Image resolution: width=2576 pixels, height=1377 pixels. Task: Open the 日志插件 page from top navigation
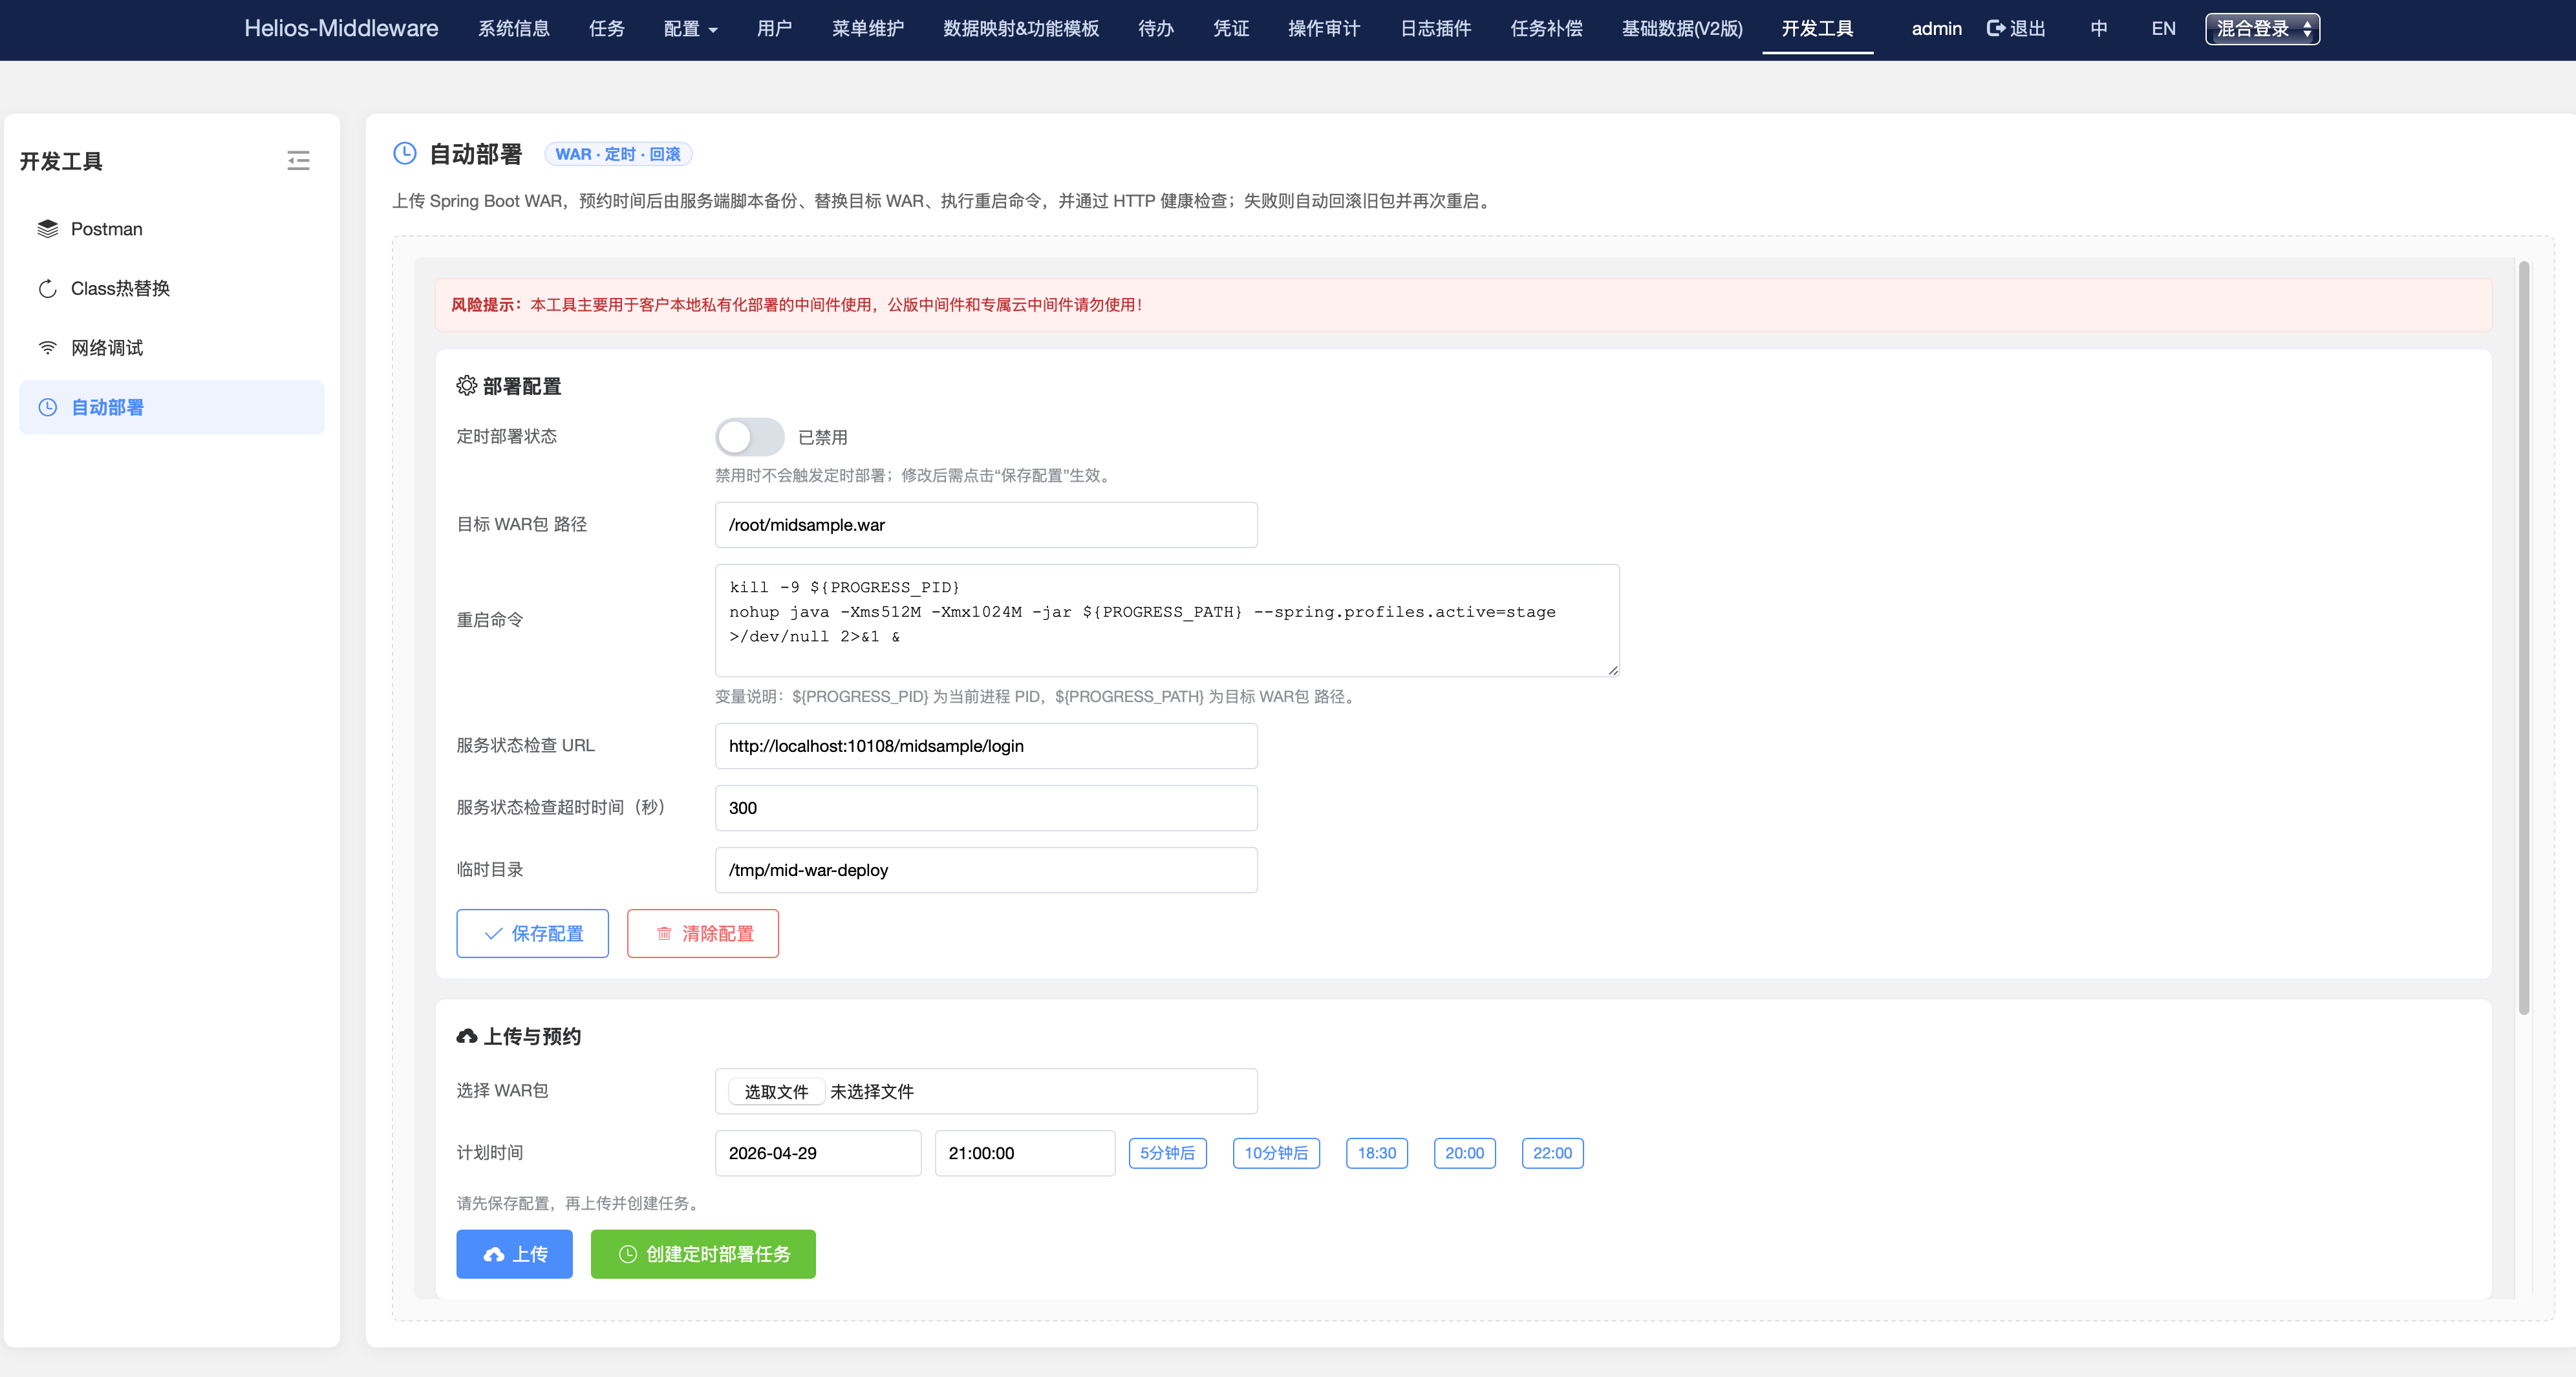tap(1435, 29)
